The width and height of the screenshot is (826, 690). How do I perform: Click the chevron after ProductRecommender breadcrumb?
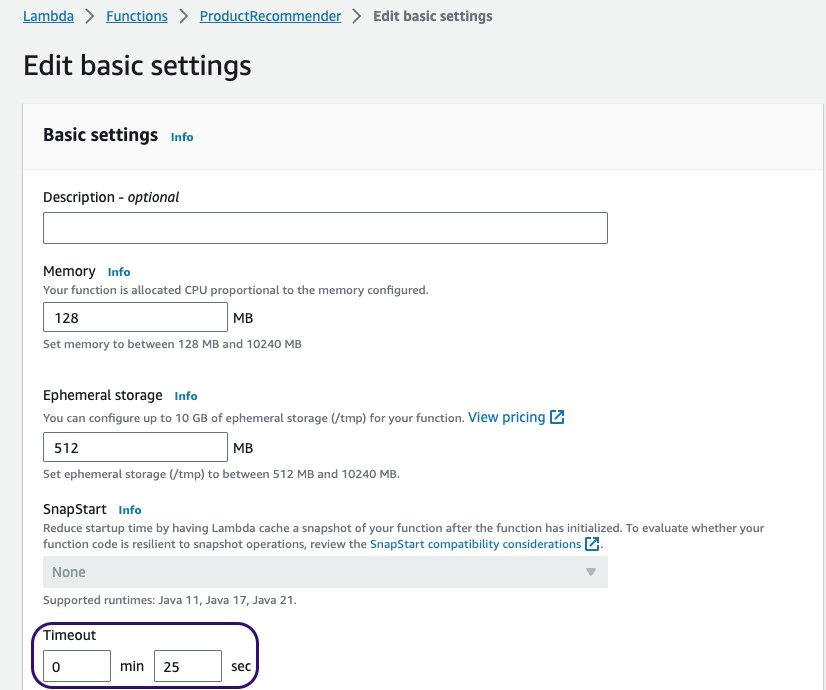click(357, 16)
